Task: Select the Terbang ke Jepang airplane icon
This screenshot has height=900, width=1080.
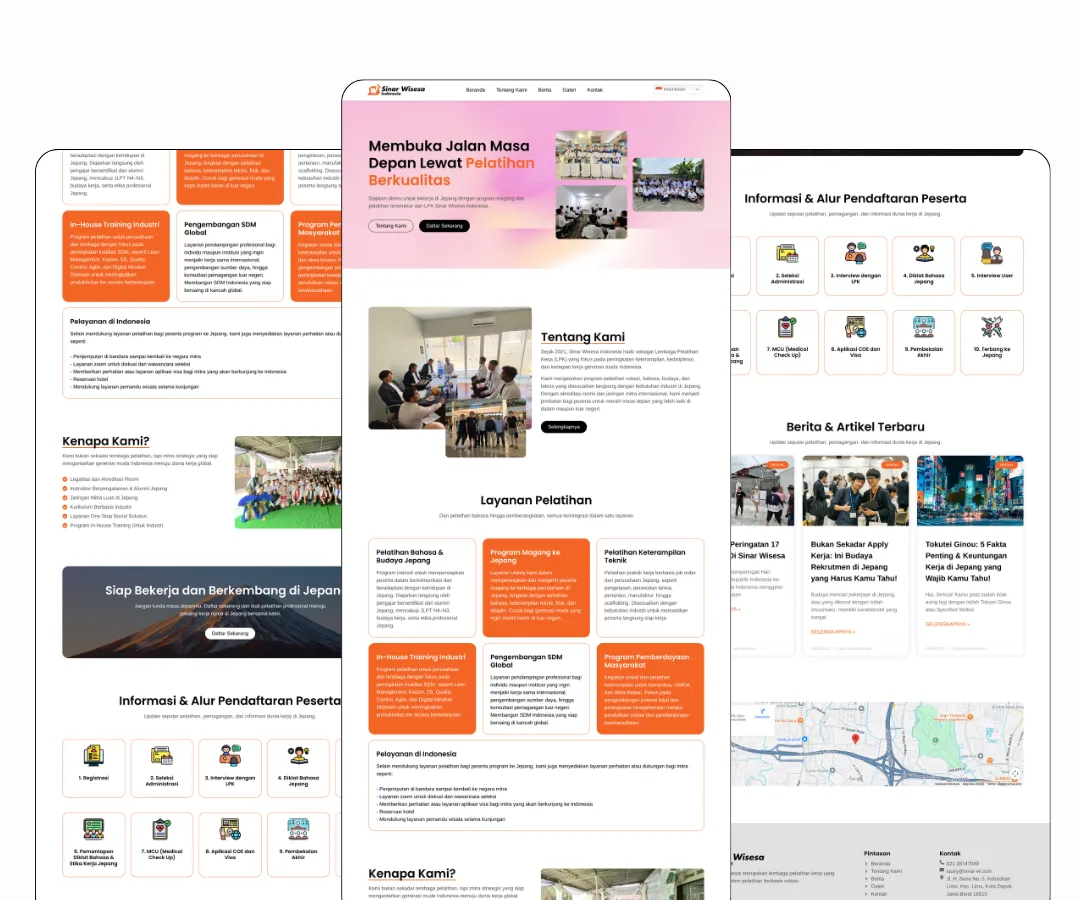Action: click(991, 327)
